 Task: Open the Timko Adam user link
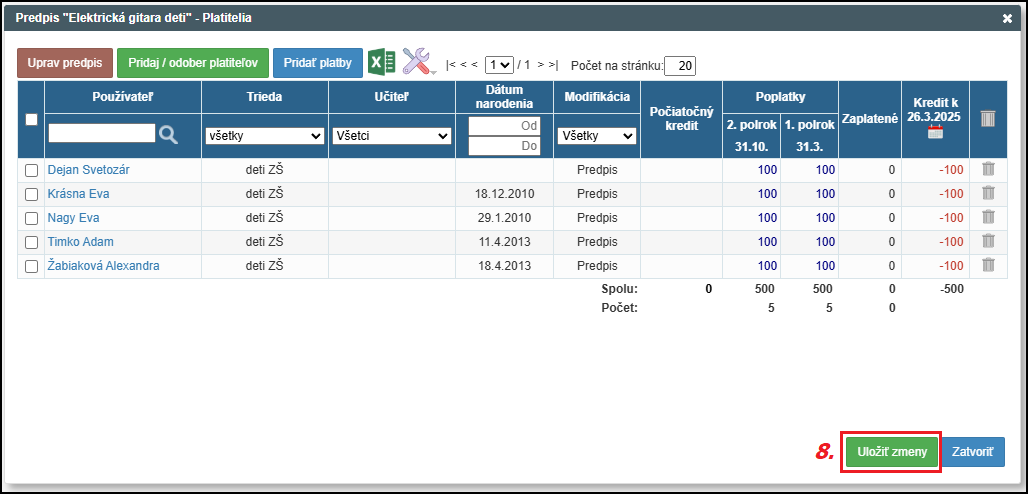pos(81,242)
